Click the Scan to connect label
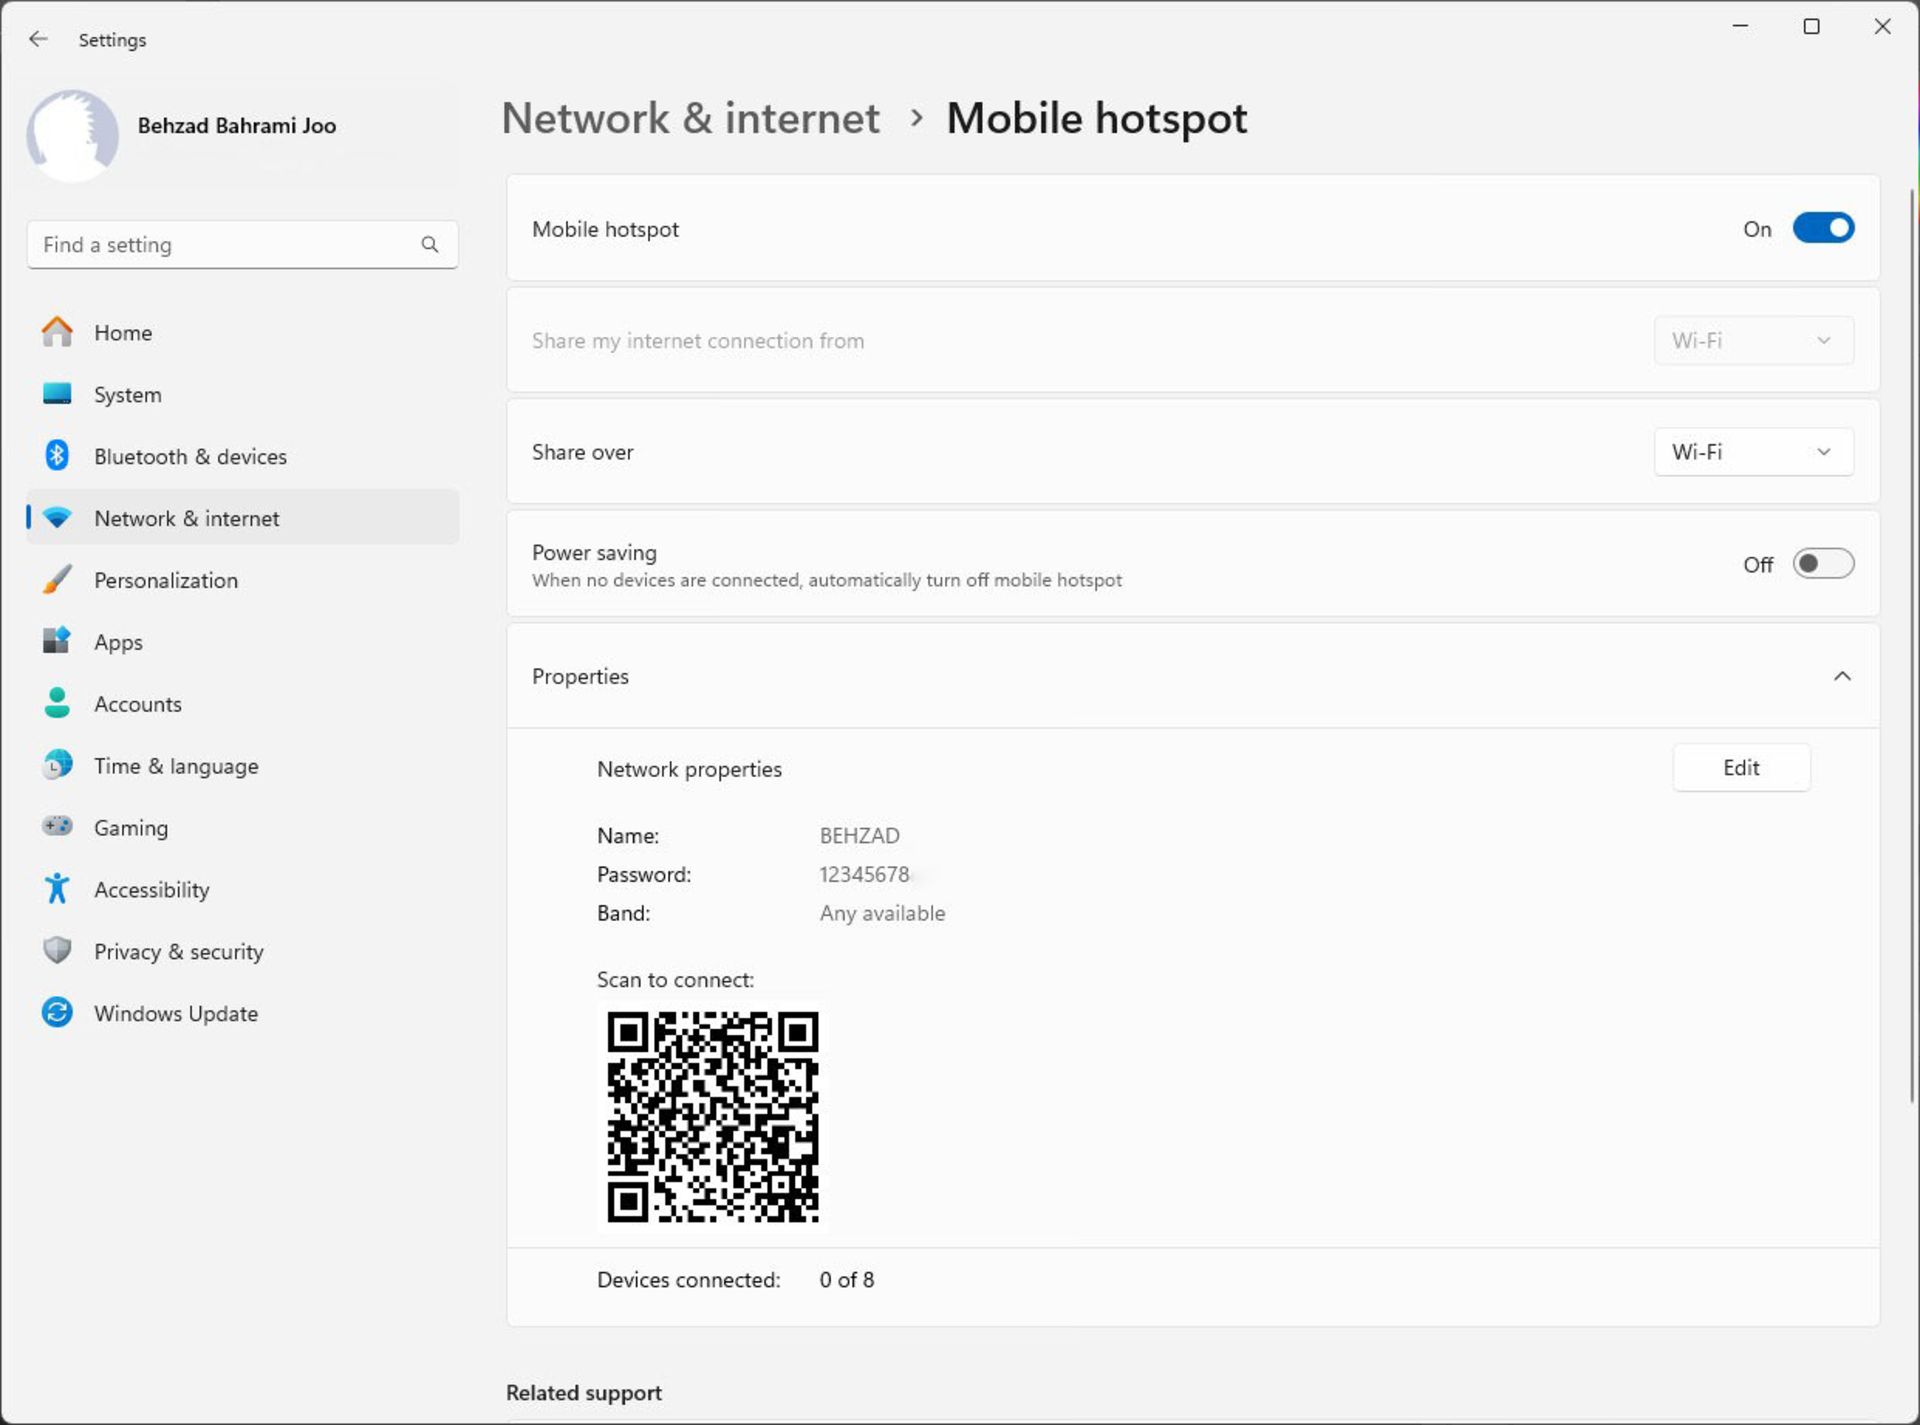This screenshot has width=1920, height=1425. pyautogui.click(x=676, y=980)
